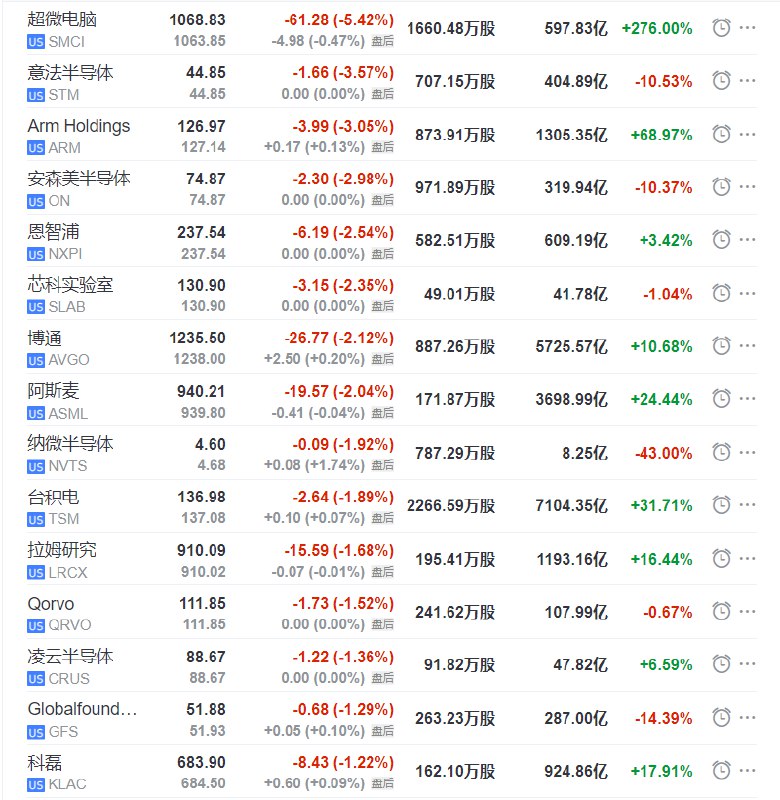Click the alarm clock icon for 意法半导体 STM
The width and height of the screenshot is (780, 800).
pos(721,81)
